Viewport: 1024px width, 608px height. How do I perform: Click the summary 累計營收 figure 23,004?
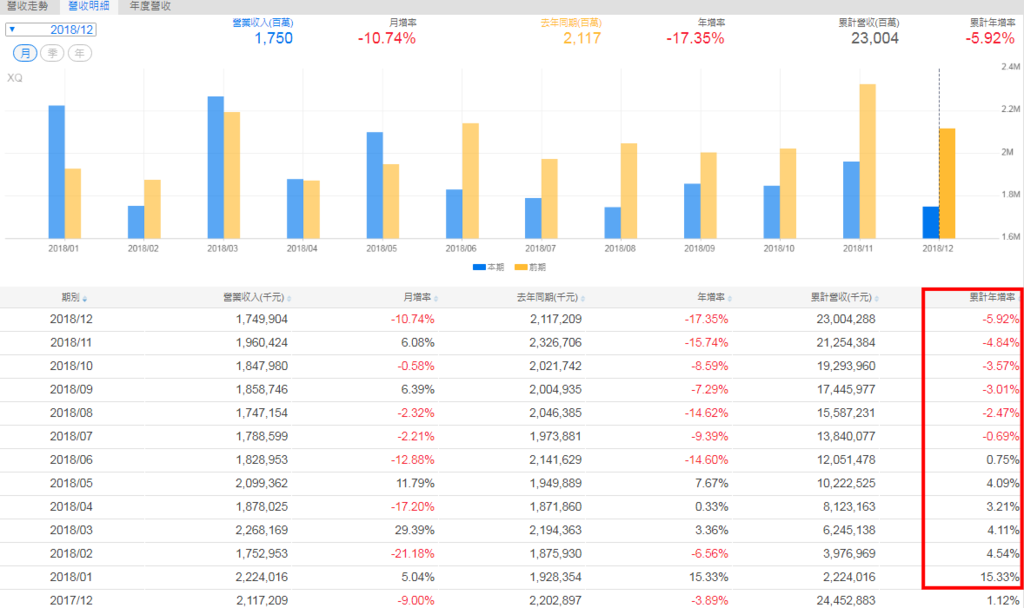point(874,39)
